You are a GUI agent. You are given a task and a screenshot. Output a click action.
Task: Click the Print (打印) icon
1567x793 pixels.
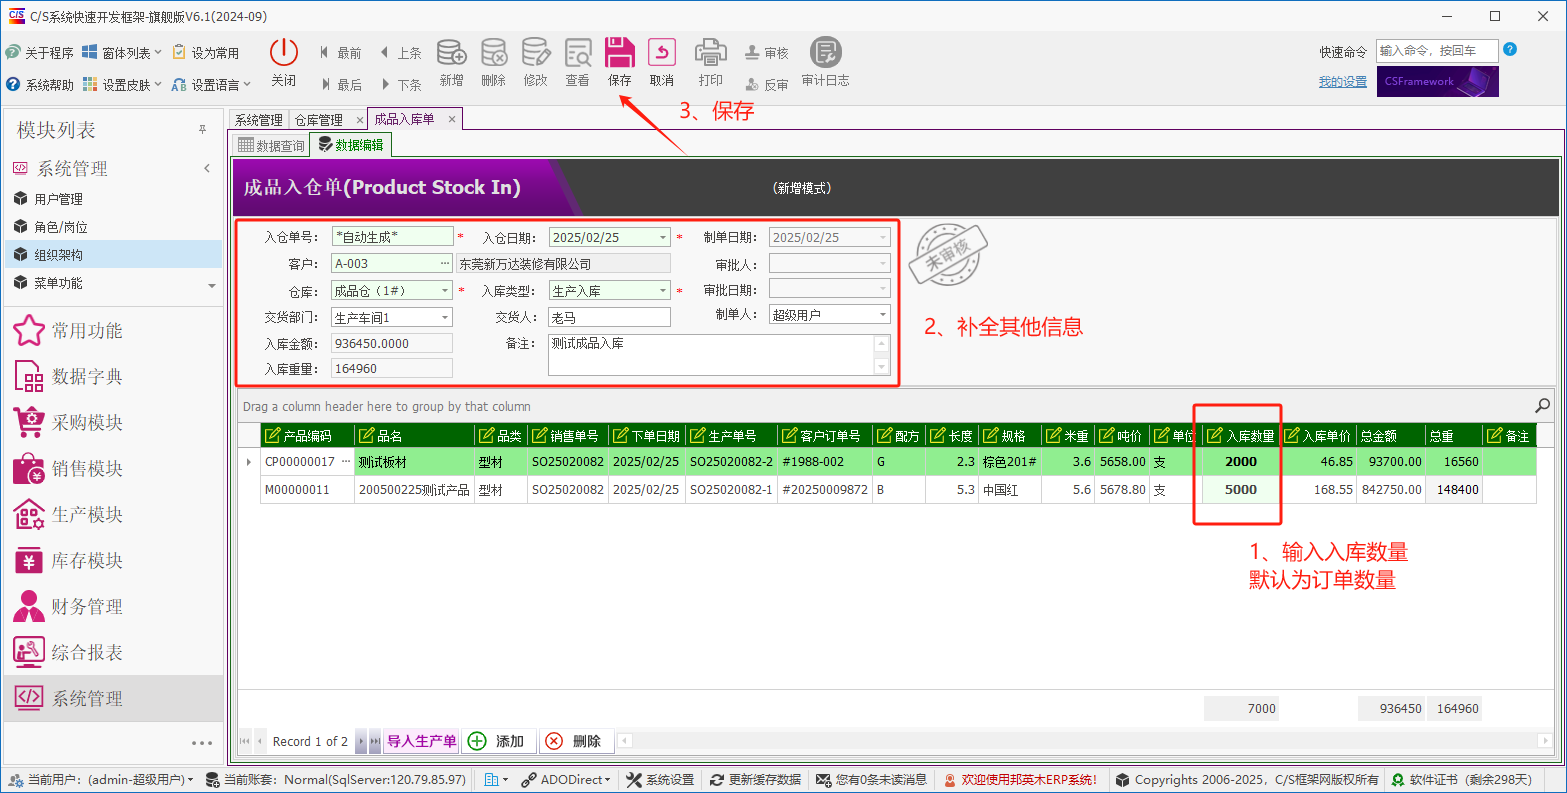point(711,62)
